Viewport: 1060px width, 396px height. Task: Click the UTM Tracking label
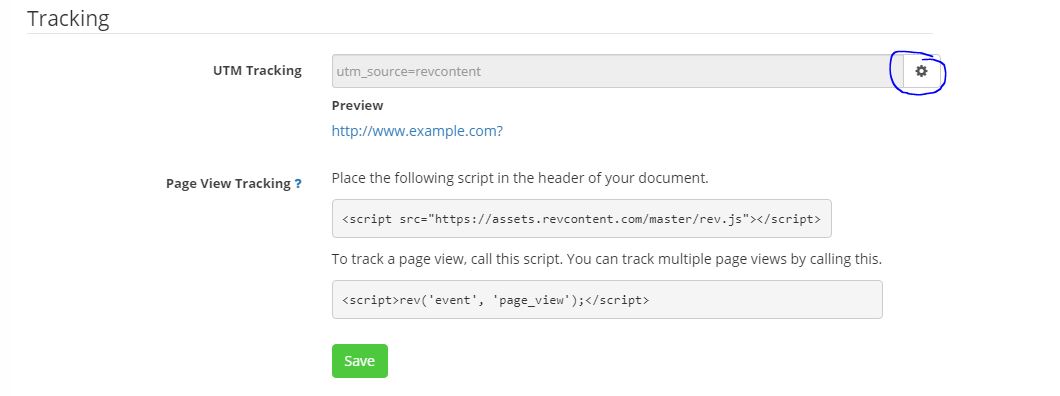click(257, 70)
